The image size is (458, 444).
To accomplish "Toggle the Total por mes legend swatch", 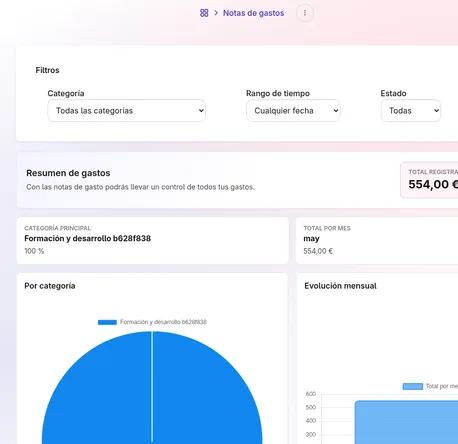I will [x=413, y=386].
